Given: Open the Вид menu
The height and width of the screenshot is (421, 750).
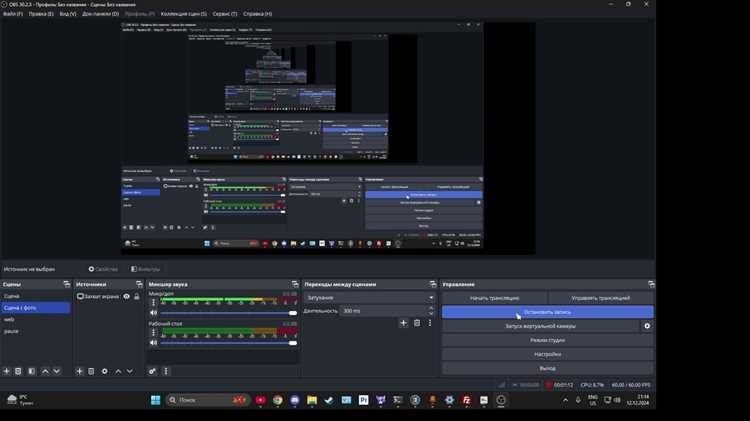Looking at the screenshot, I should click(x=67, y=14).
